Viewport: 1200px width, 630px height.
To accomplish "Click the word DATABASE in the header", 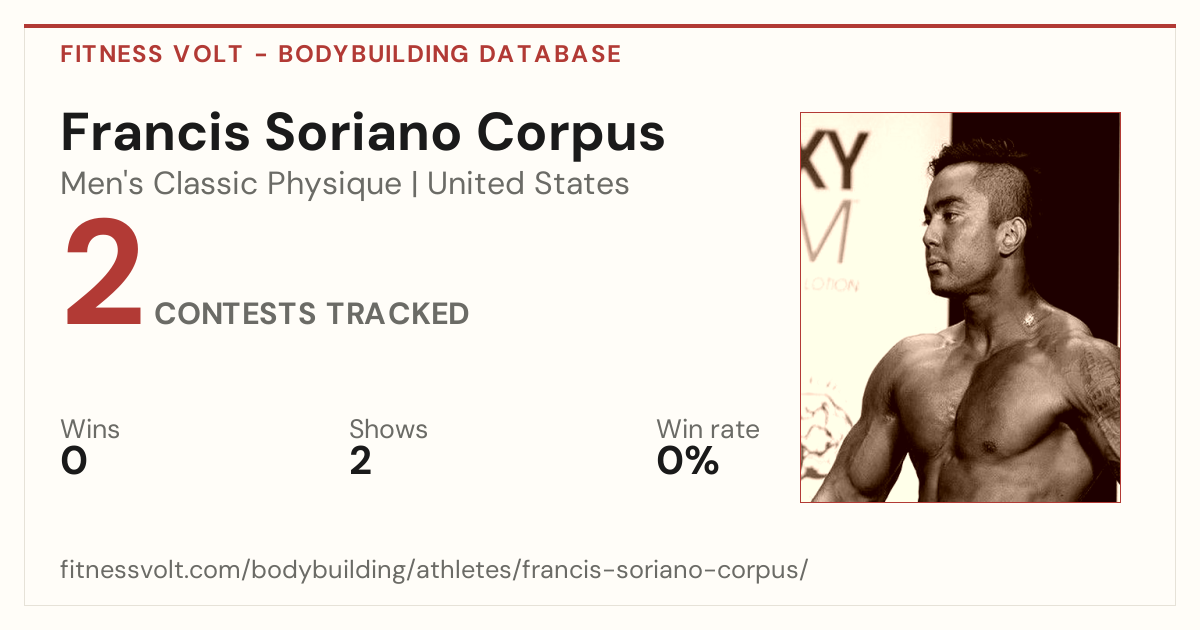I will coord(550,54).
